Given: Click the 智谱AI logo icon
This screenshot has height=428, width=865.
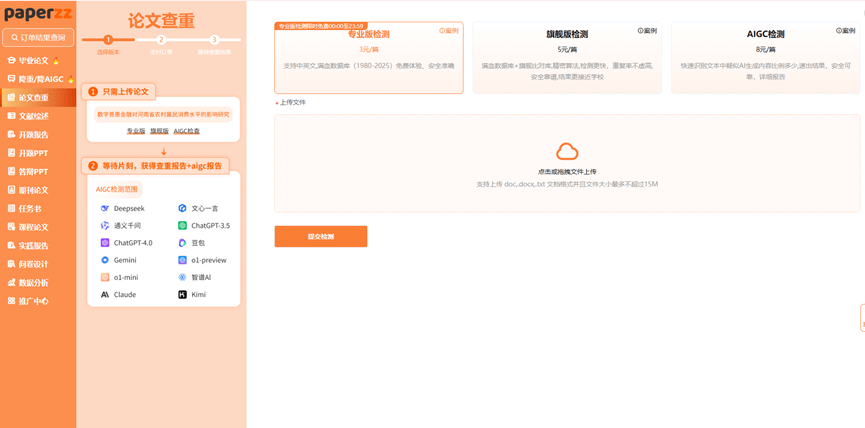Looking at the screenshot, I should [183, 277].
